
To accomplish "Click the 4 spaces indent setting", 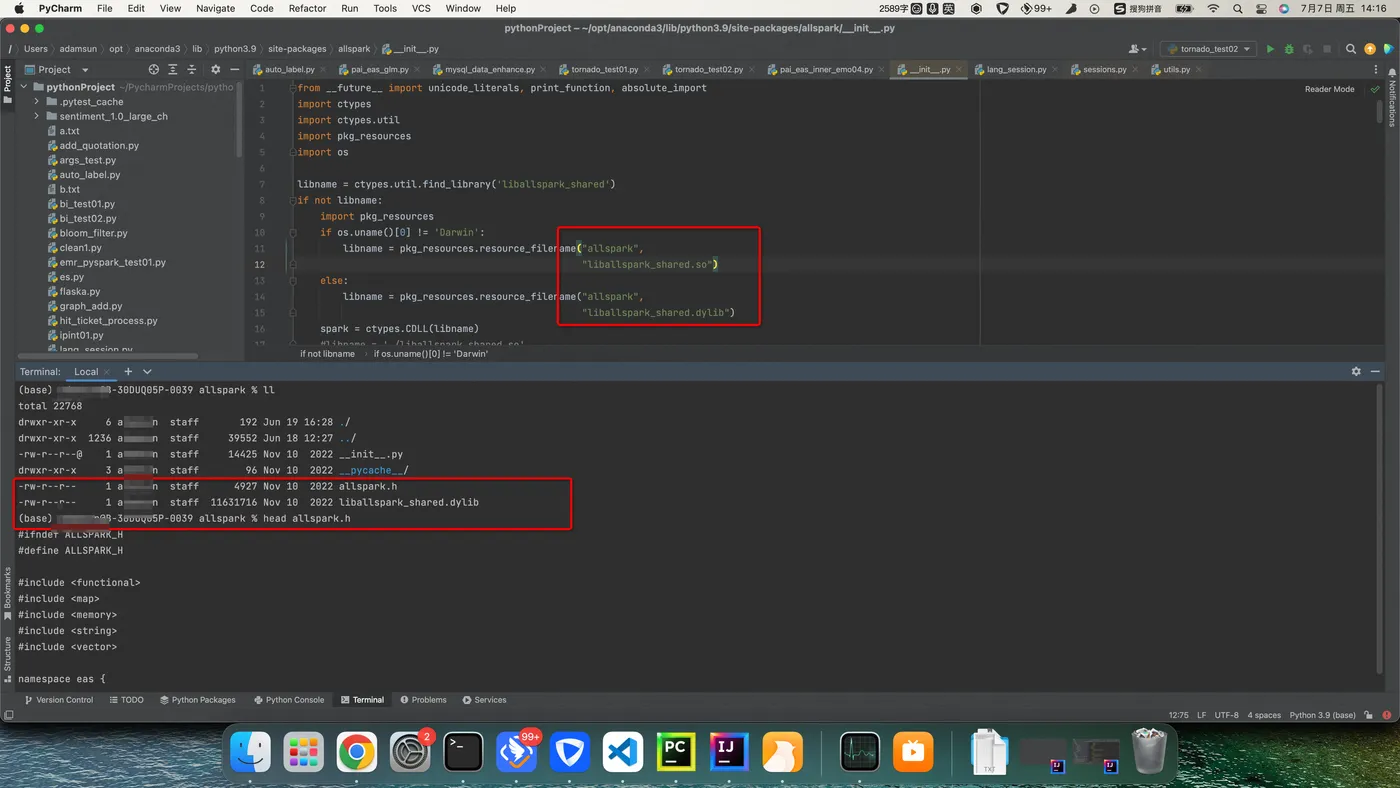I will [x=1265, y=715].
